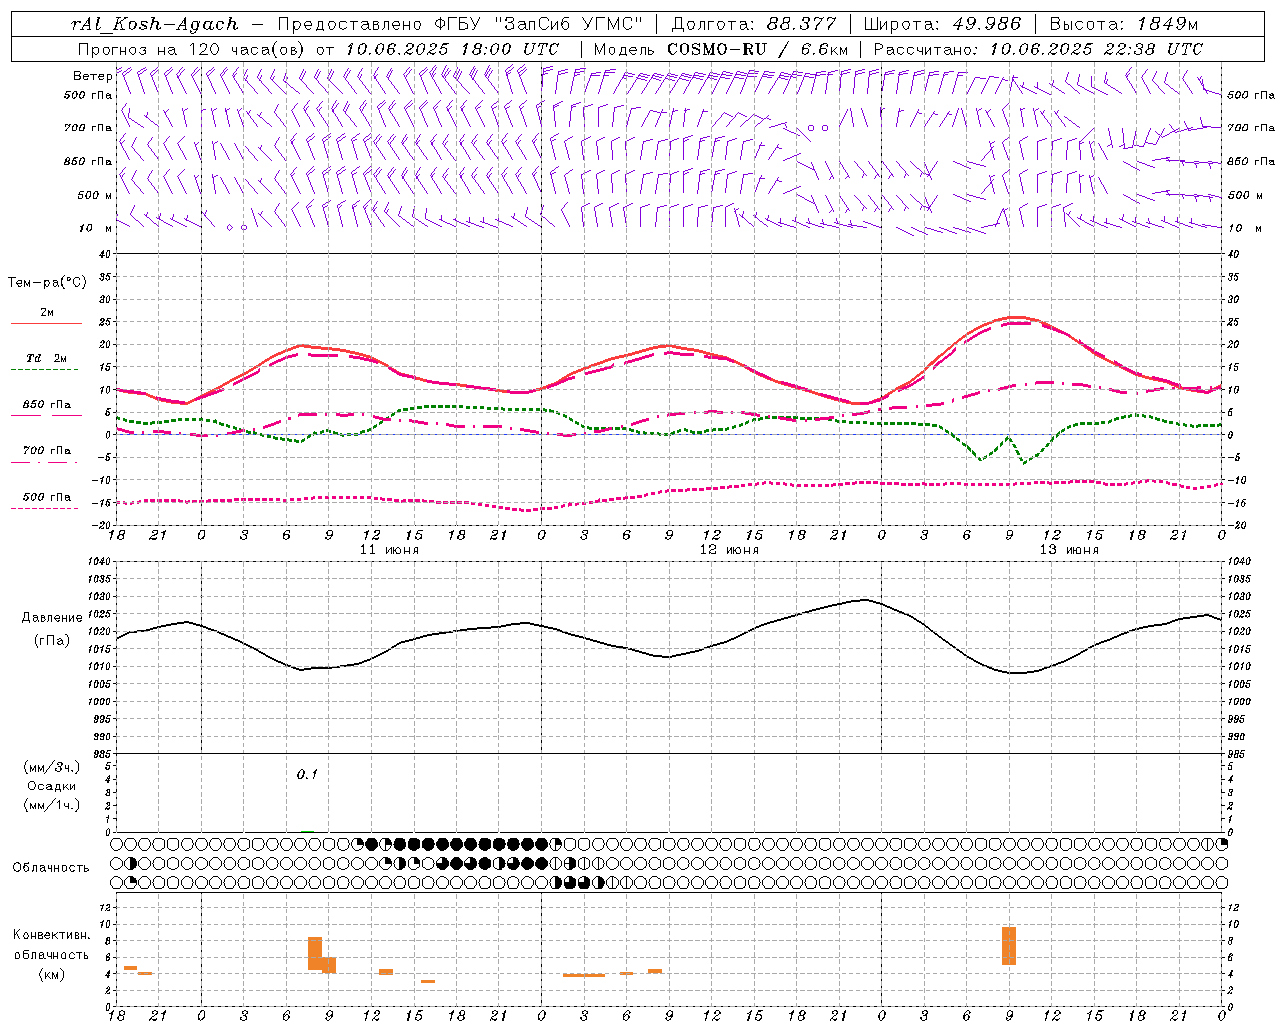Click the Тем-ра(°C) axis title

click(47, 283)
